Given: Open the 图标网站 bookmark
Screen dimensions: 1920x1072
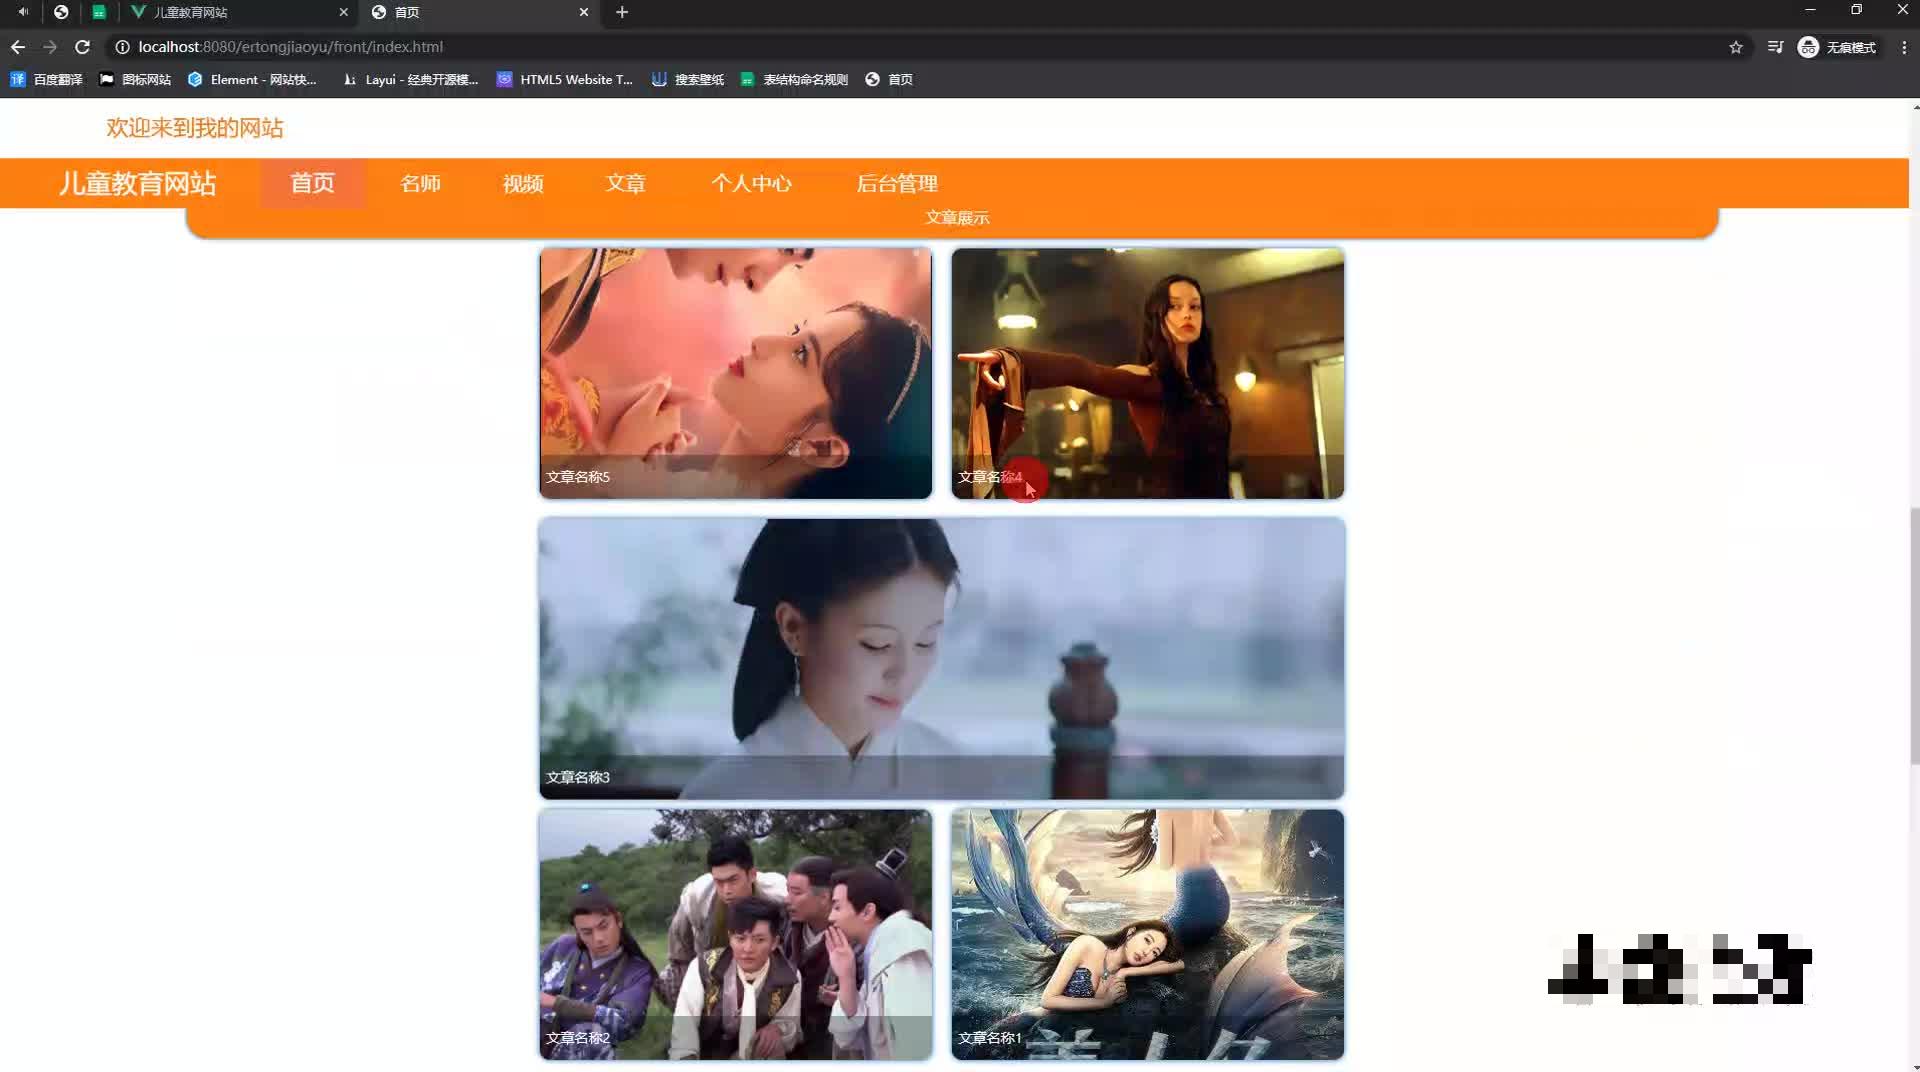Looking at the screenshot, I should click(135, 80).
